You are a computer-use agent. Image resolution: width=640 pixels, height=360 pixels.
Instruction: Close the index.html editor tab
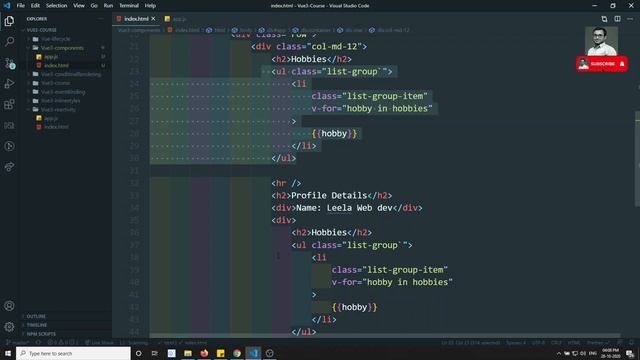click(153, 19)
